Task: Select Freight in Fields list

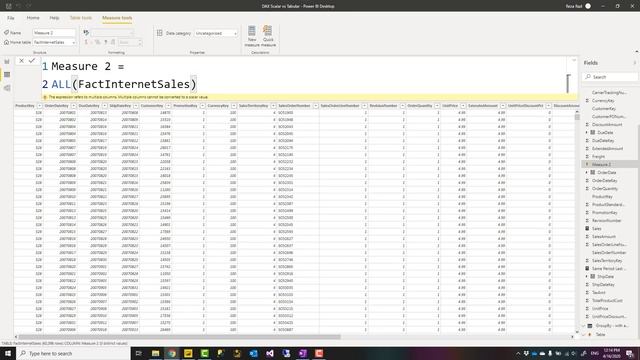Action: pyautogui.click(x=598, y=157)
